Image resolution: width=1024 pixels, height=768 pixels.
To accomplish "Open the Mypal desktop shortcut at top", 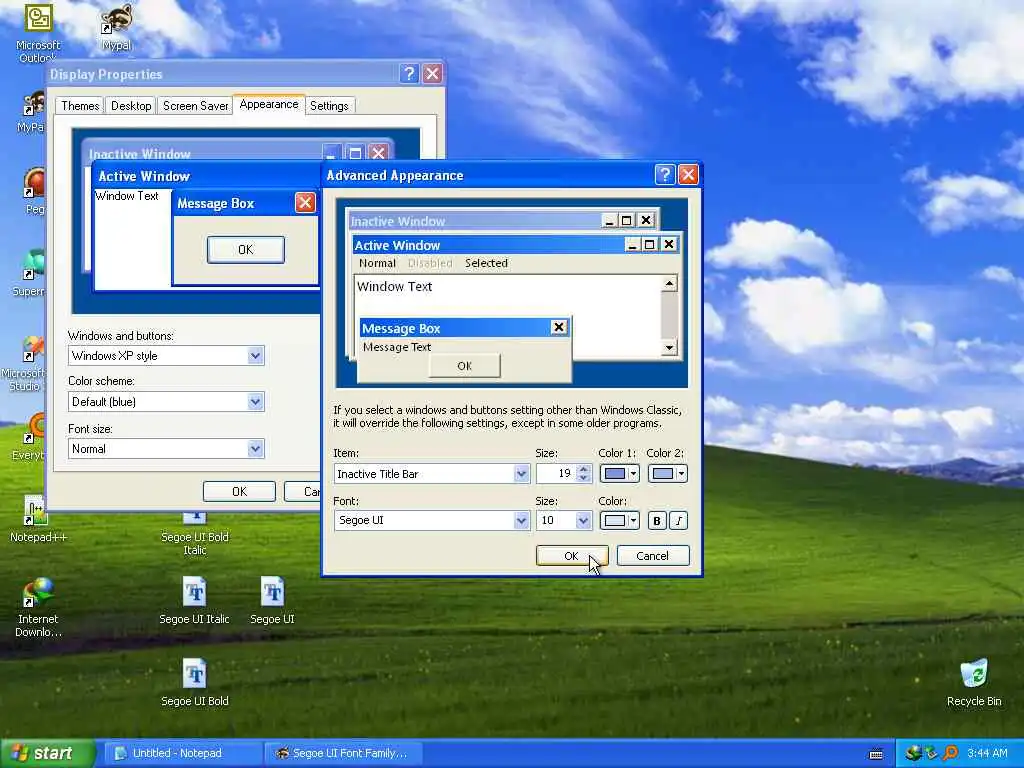I will point(117,27).
